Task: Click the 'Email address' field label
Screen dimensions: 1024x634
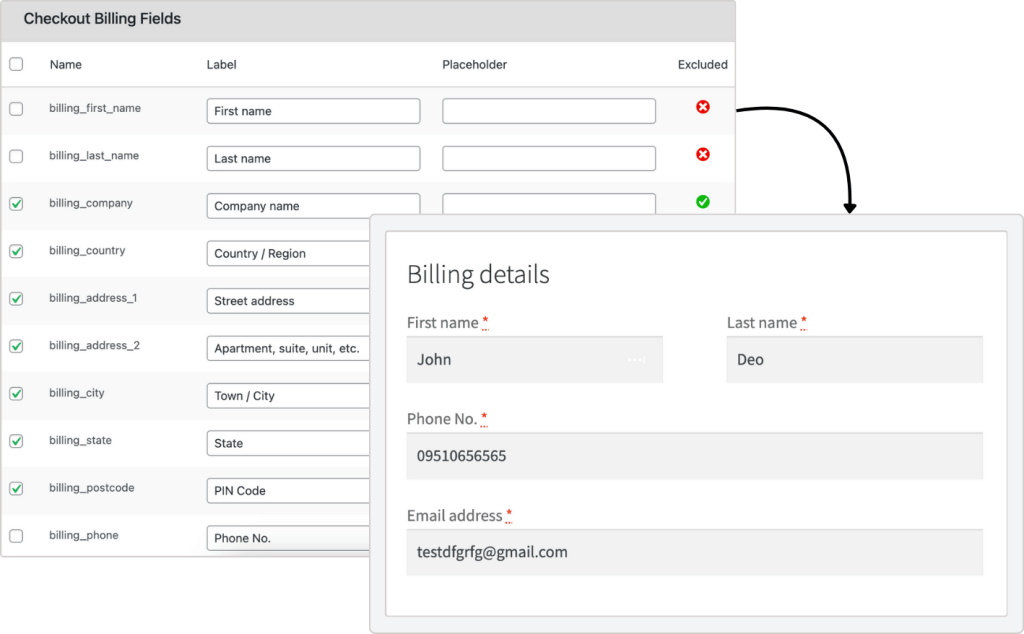Action: point(455,516)
